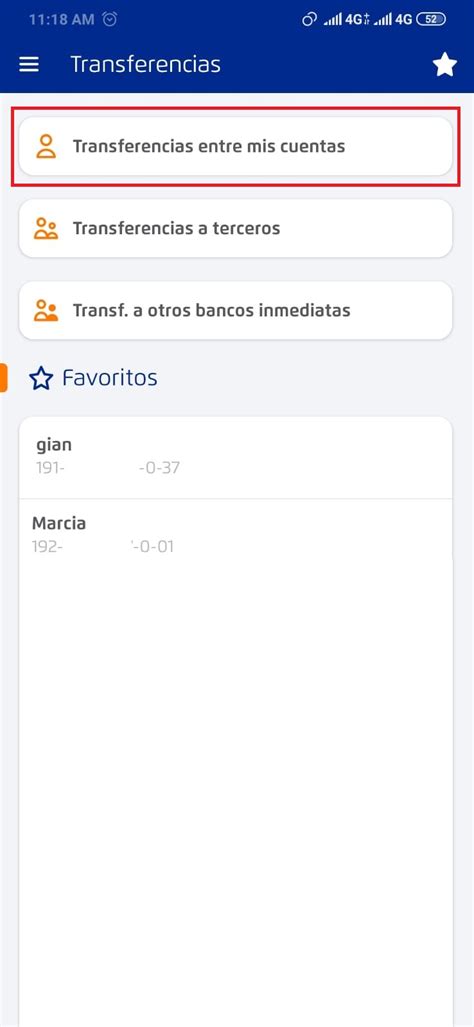Open Transferencias a terceros

pos(236,229)
